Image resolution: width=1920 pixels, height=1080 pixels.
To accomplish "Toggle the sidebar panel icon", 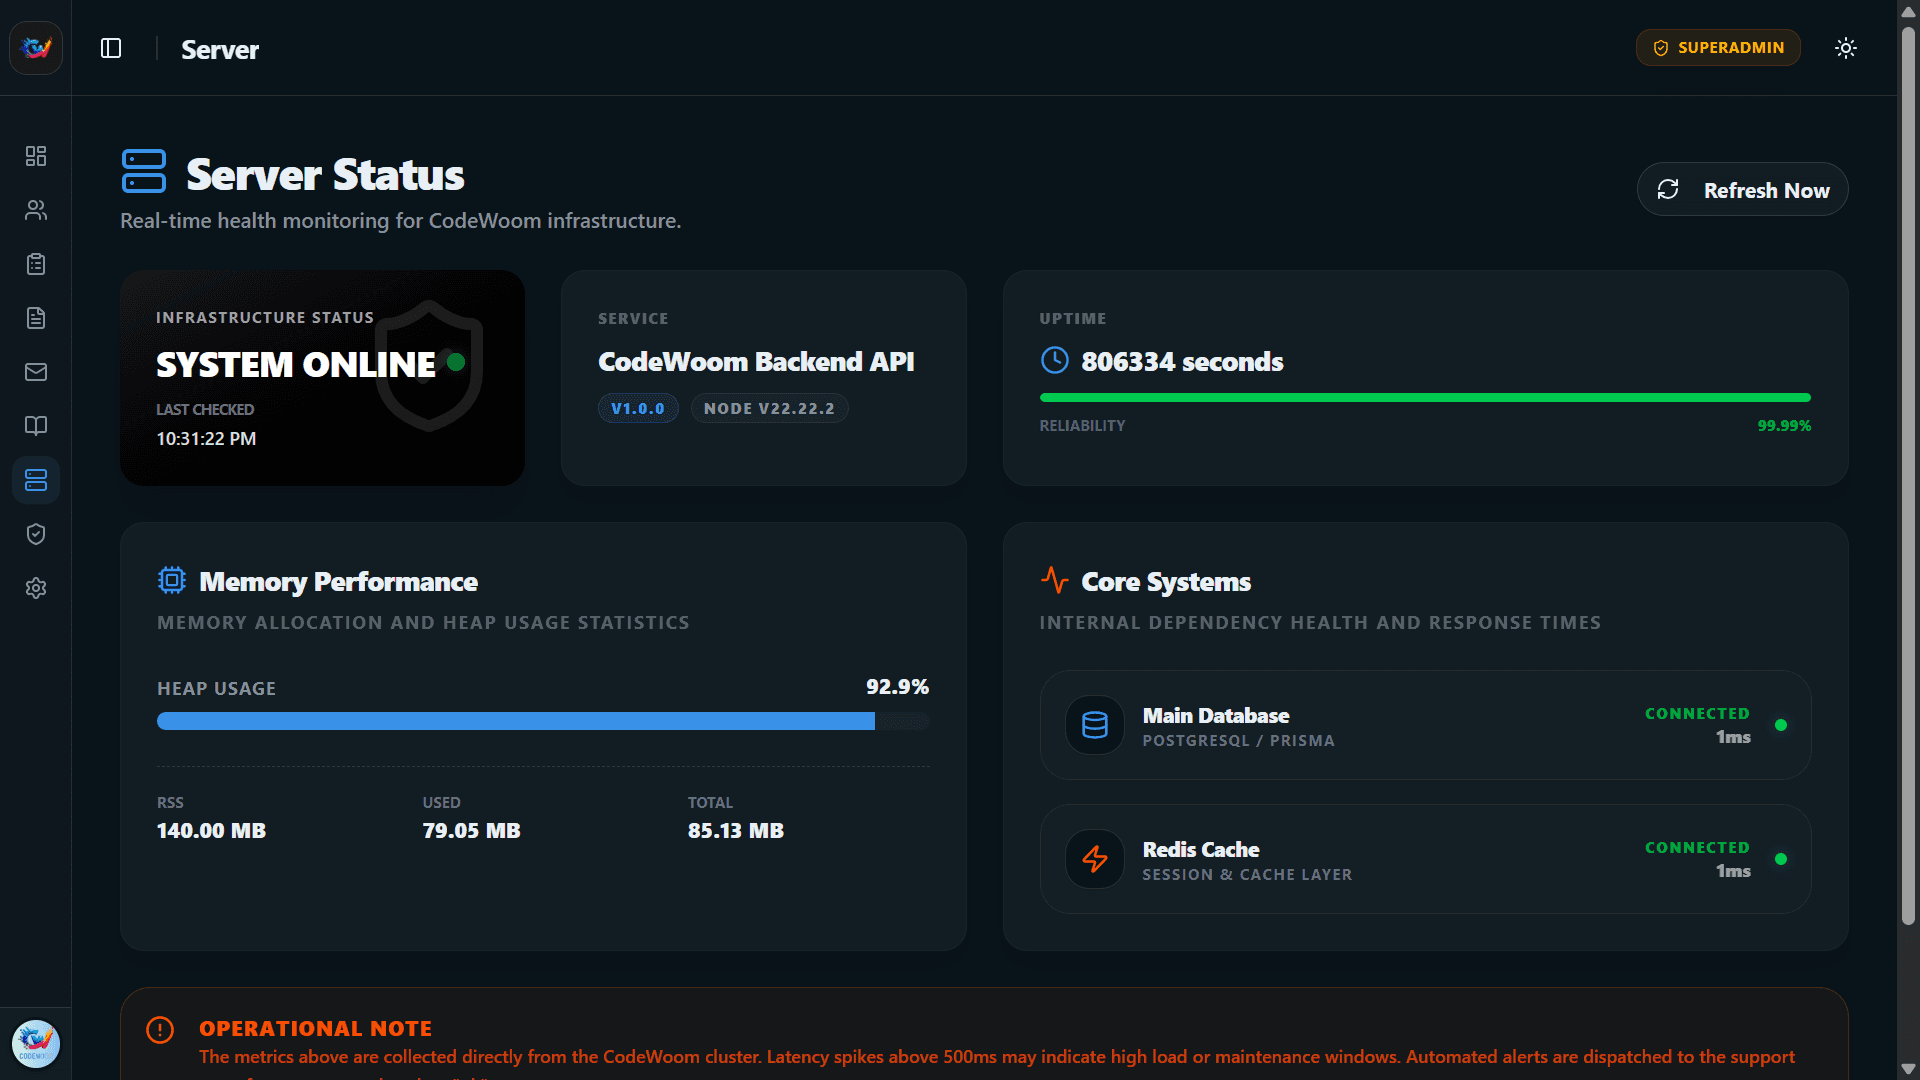I will (111, 48).
